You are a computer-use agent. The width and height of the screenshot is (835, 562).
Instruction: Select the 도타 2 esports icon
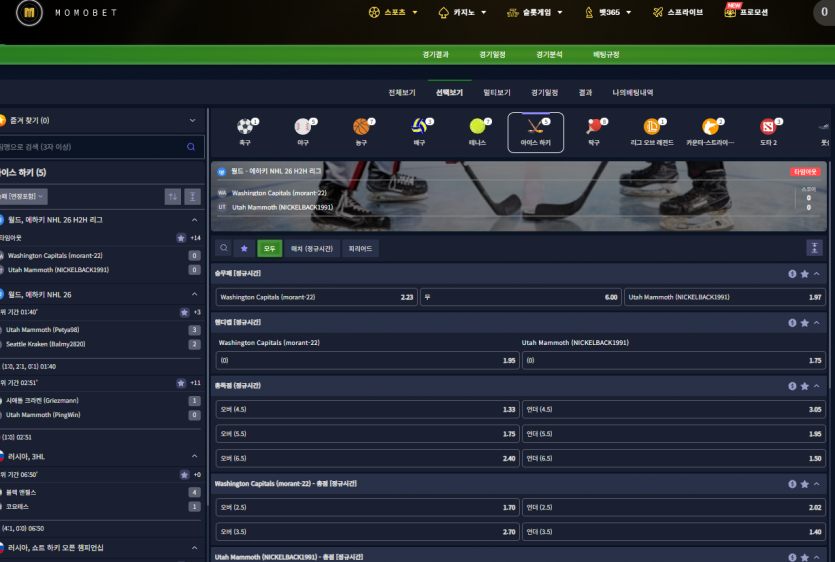coord(768,132)
